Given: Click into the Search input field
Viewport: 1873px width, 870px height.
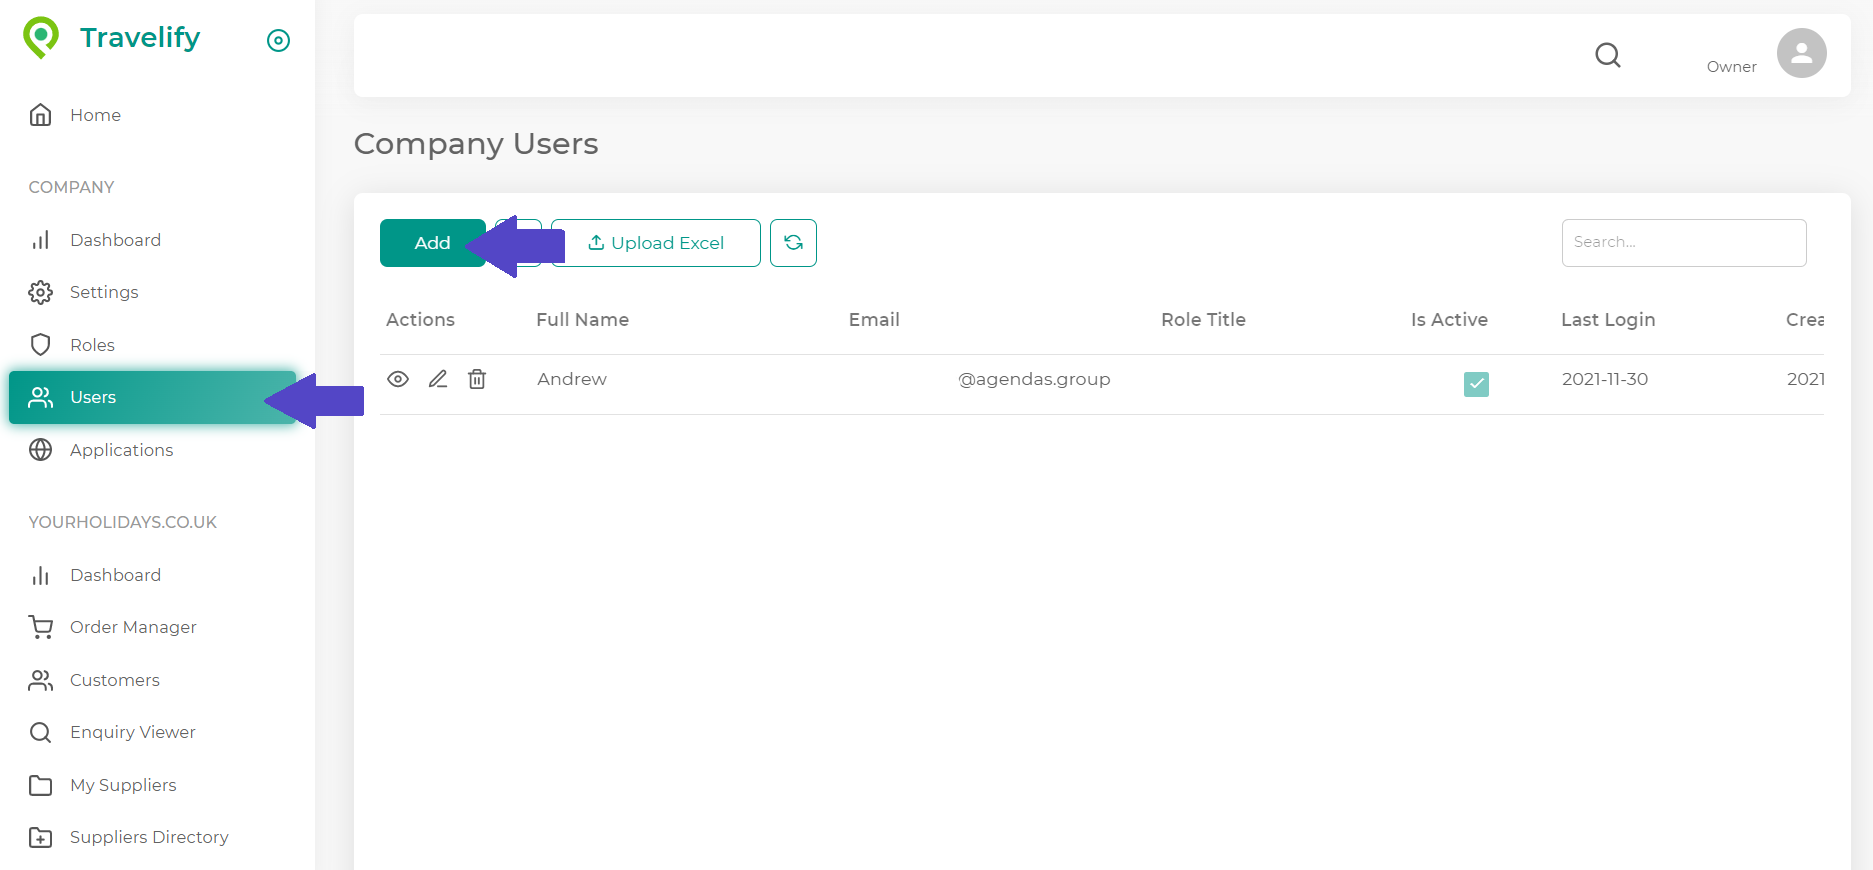Looking at the screenshot, I should click(1683, 243).
